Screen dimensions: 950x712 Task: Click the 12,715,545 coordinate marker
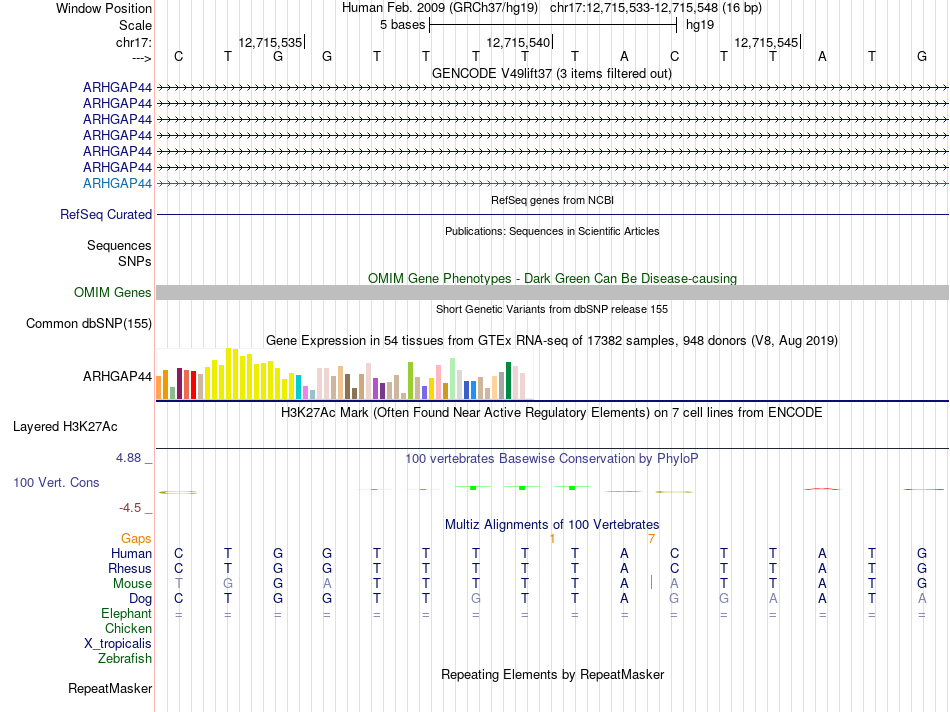click(x=766, y=42)
